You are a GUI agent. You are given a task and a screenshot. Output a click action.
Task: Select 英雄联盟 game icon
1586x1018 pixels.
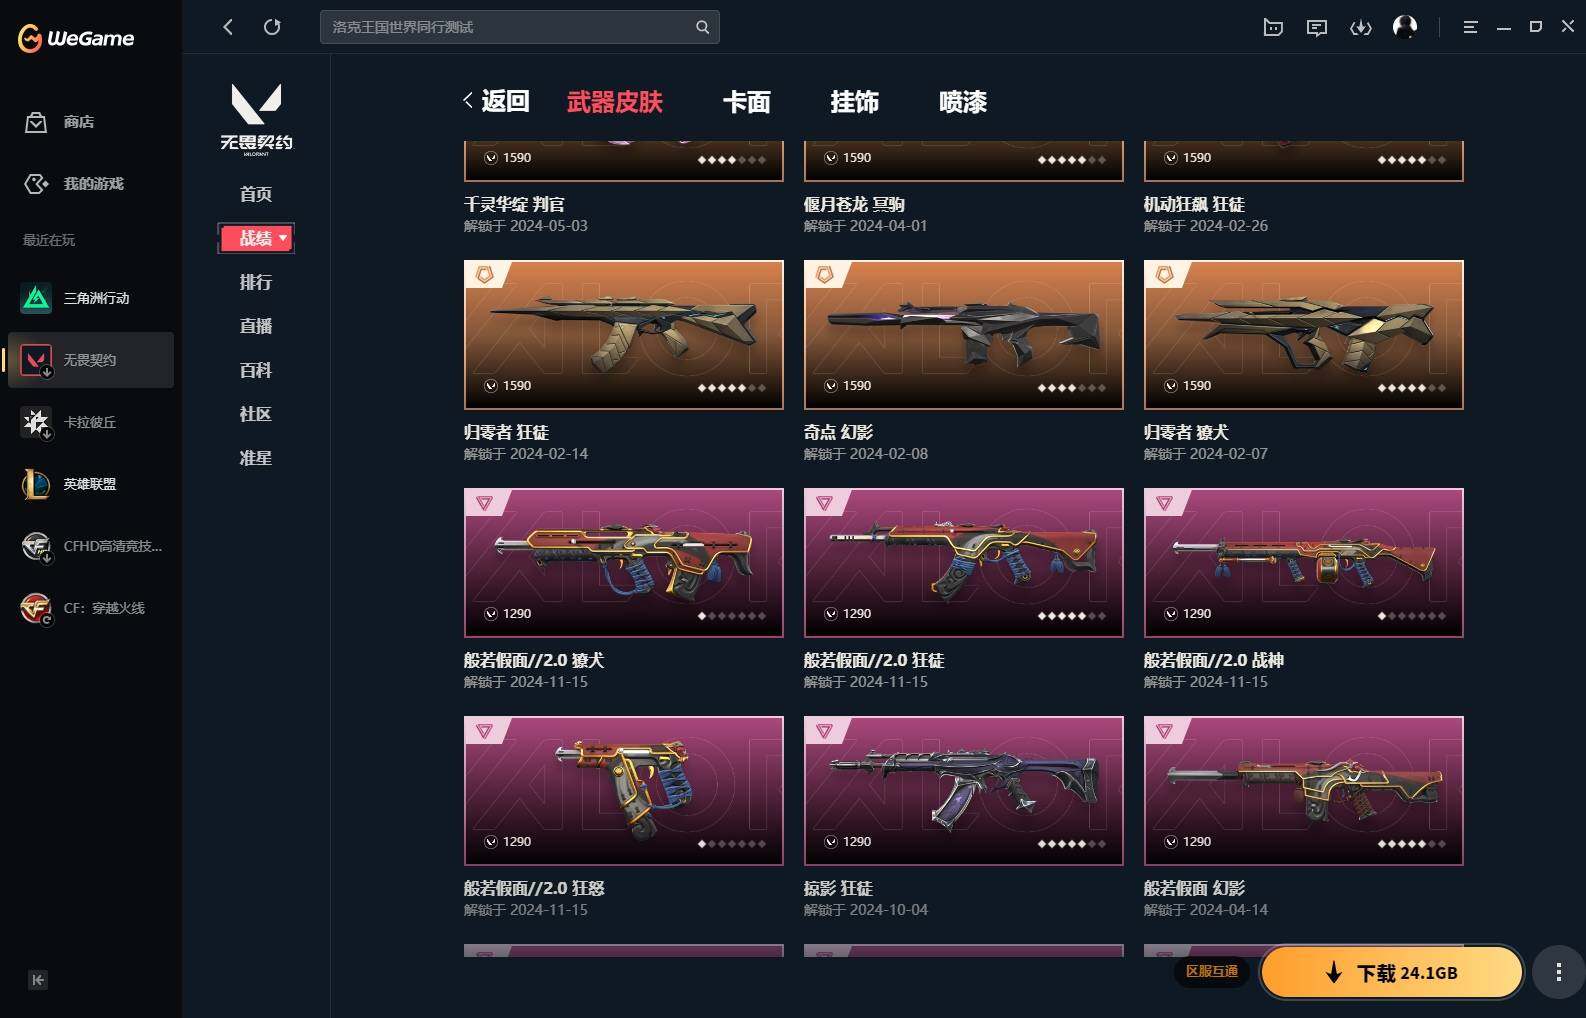[x=36, y=484]
